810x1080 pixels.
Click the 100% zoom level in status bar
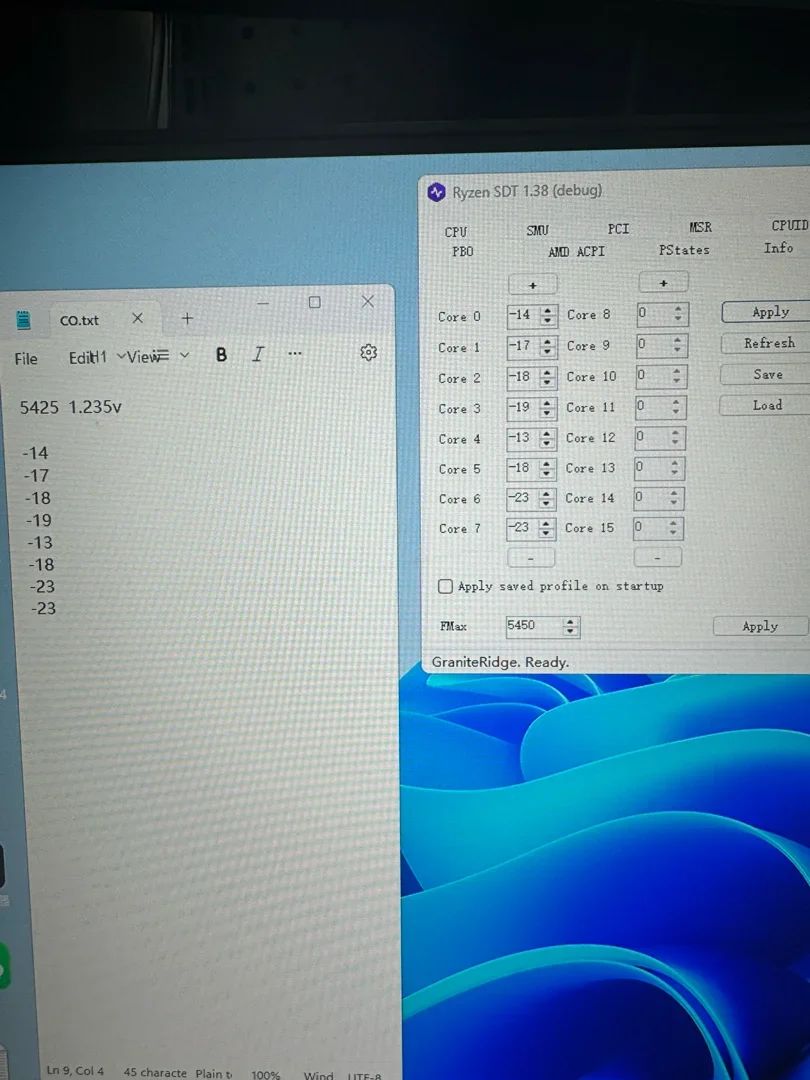[265, 1074]
